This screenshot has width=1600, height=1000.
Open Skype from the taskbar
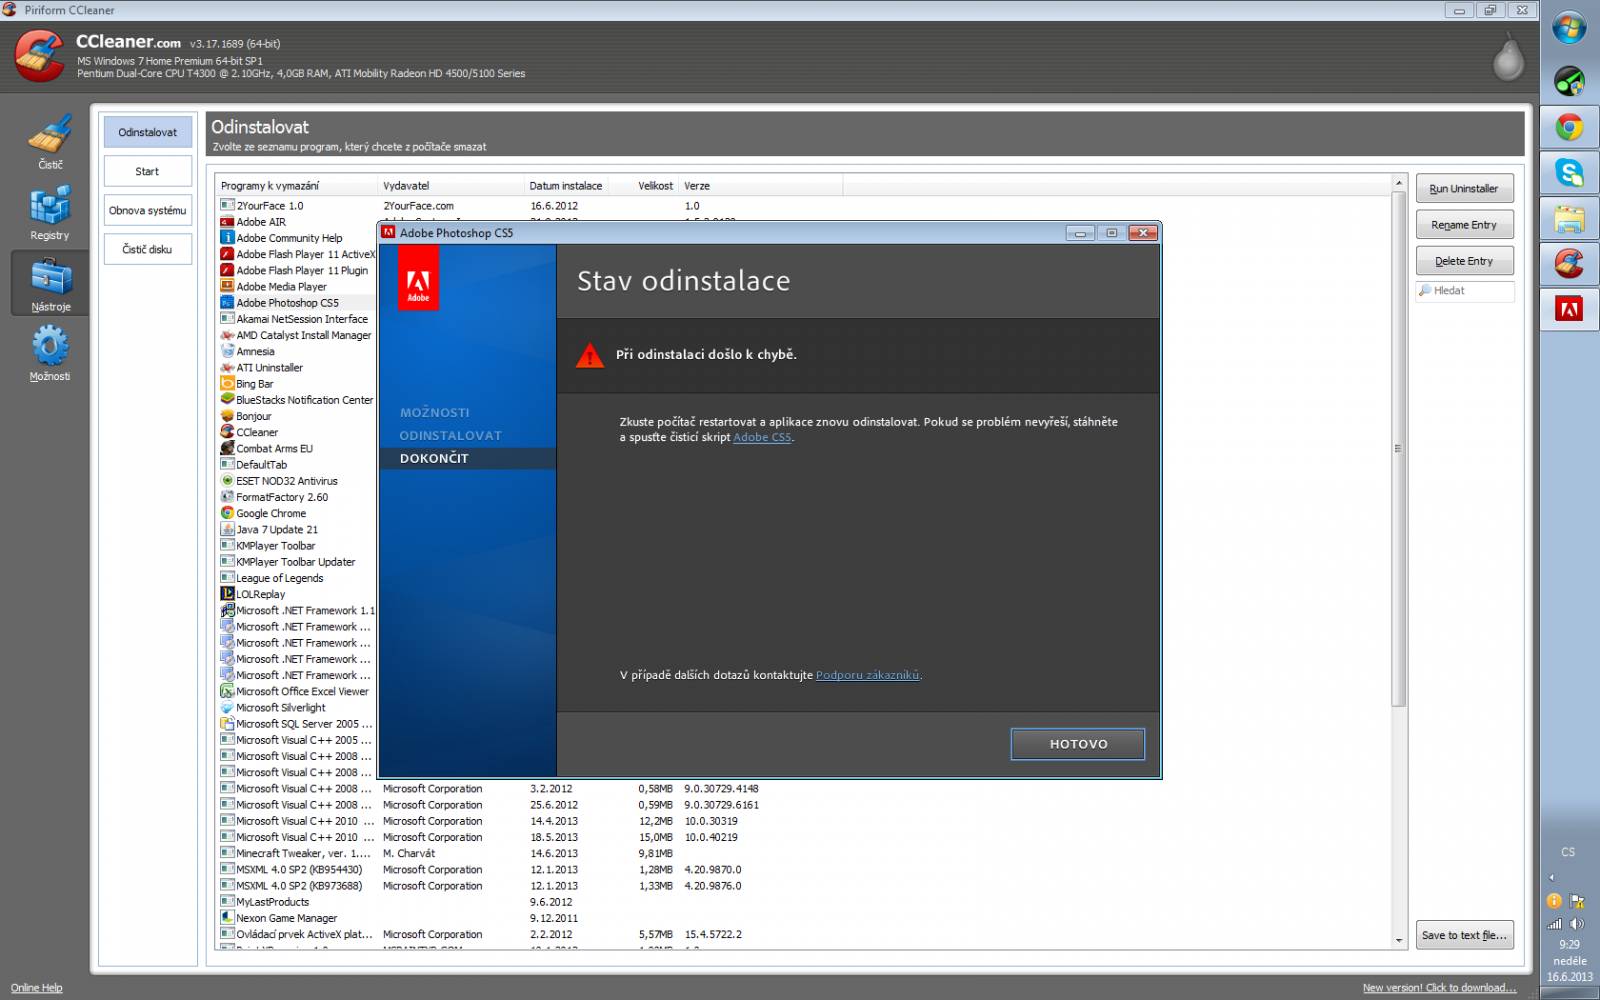1569,173
